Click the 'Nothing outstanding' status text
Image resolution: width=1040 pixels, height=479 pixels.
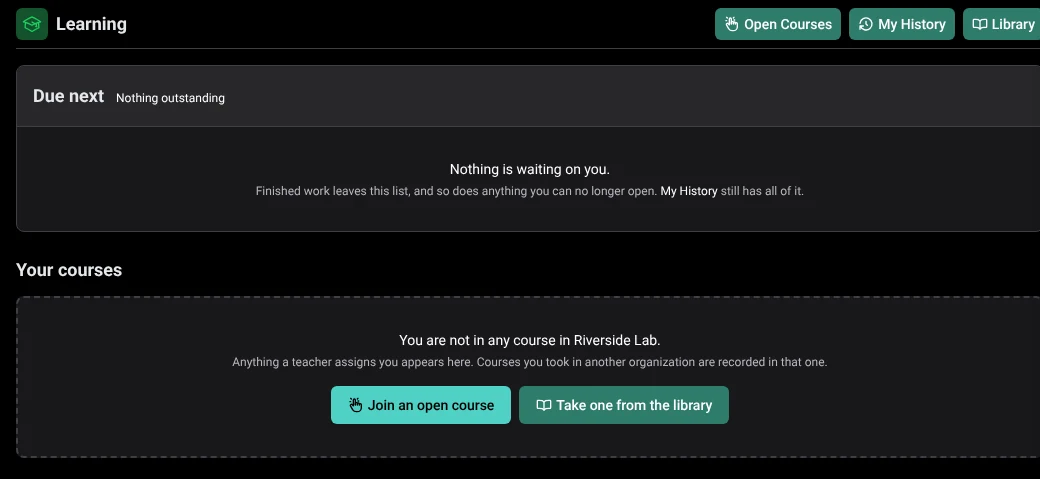[x=170, y=98]
